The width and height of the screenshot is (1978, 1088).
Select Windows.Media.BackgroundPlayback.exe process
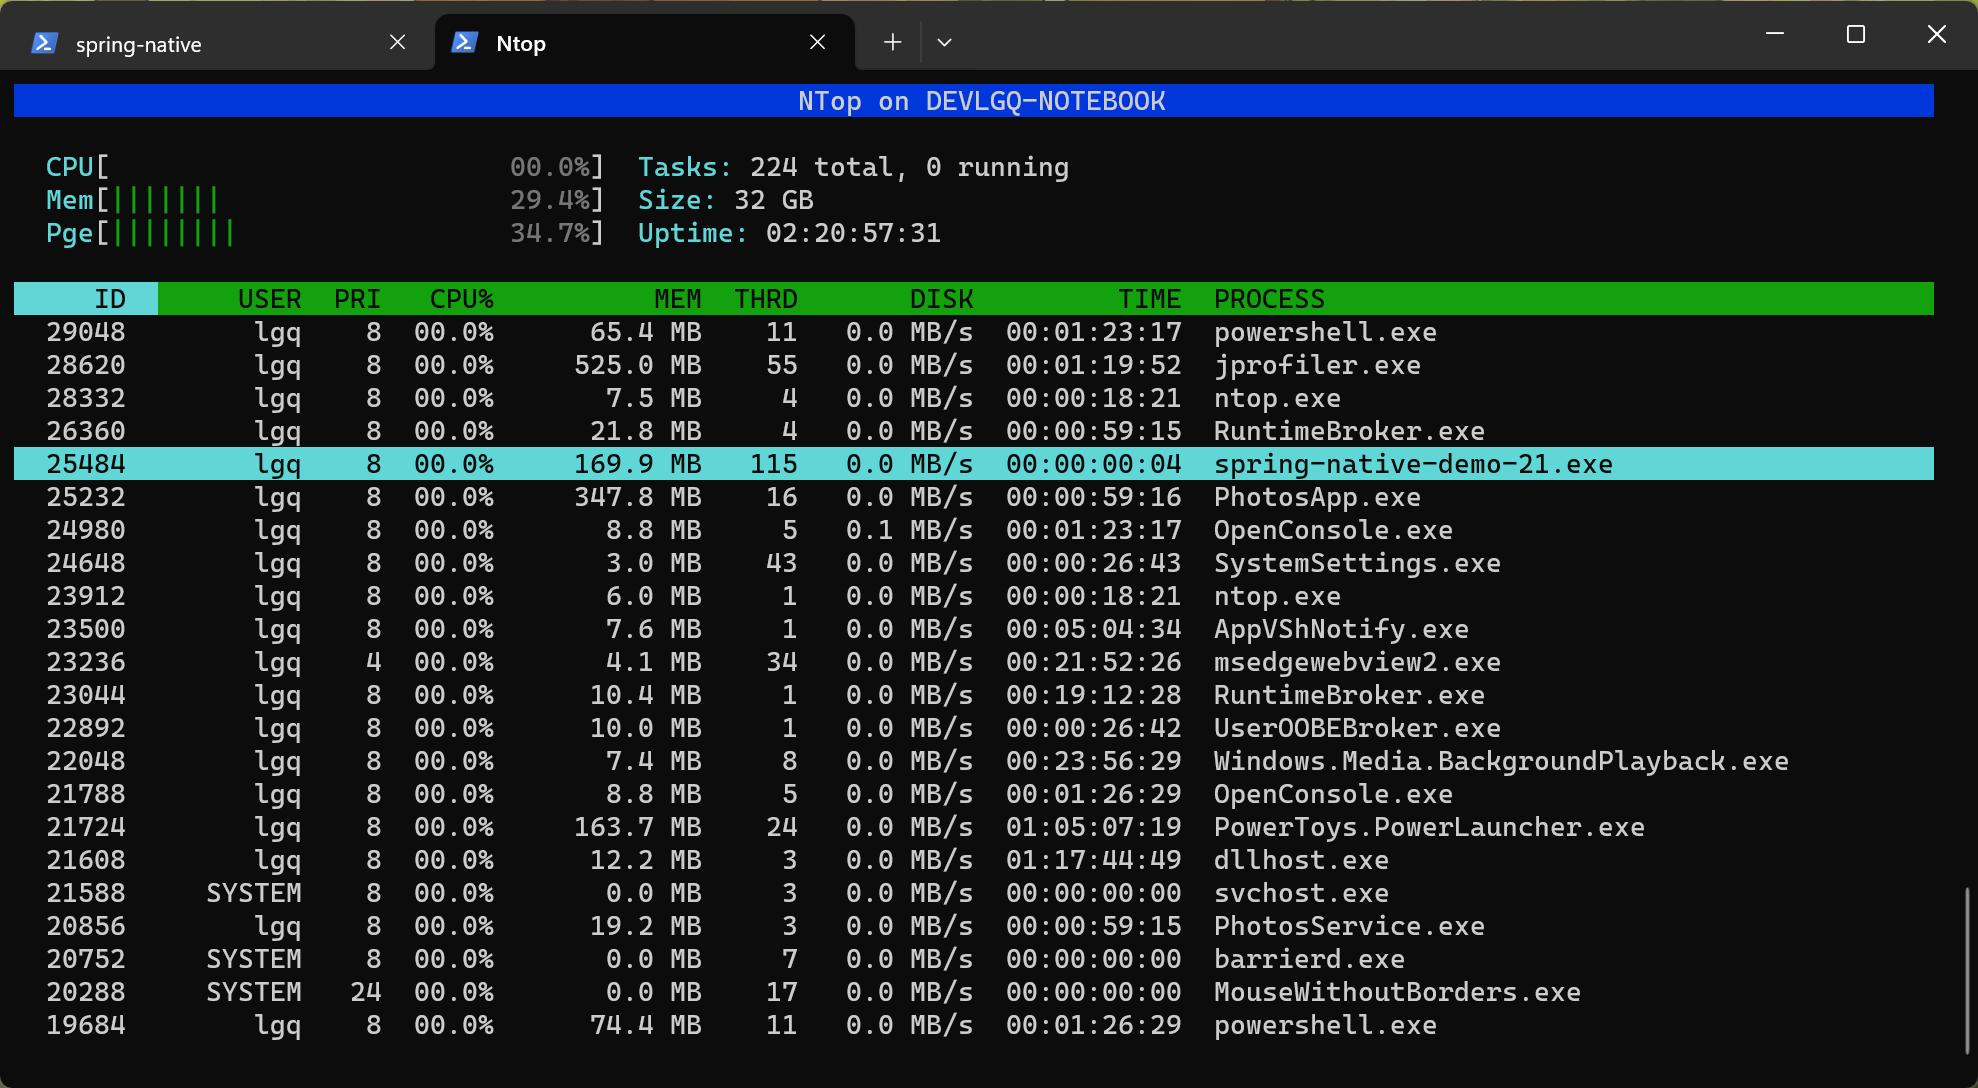(x=974, y=761)
